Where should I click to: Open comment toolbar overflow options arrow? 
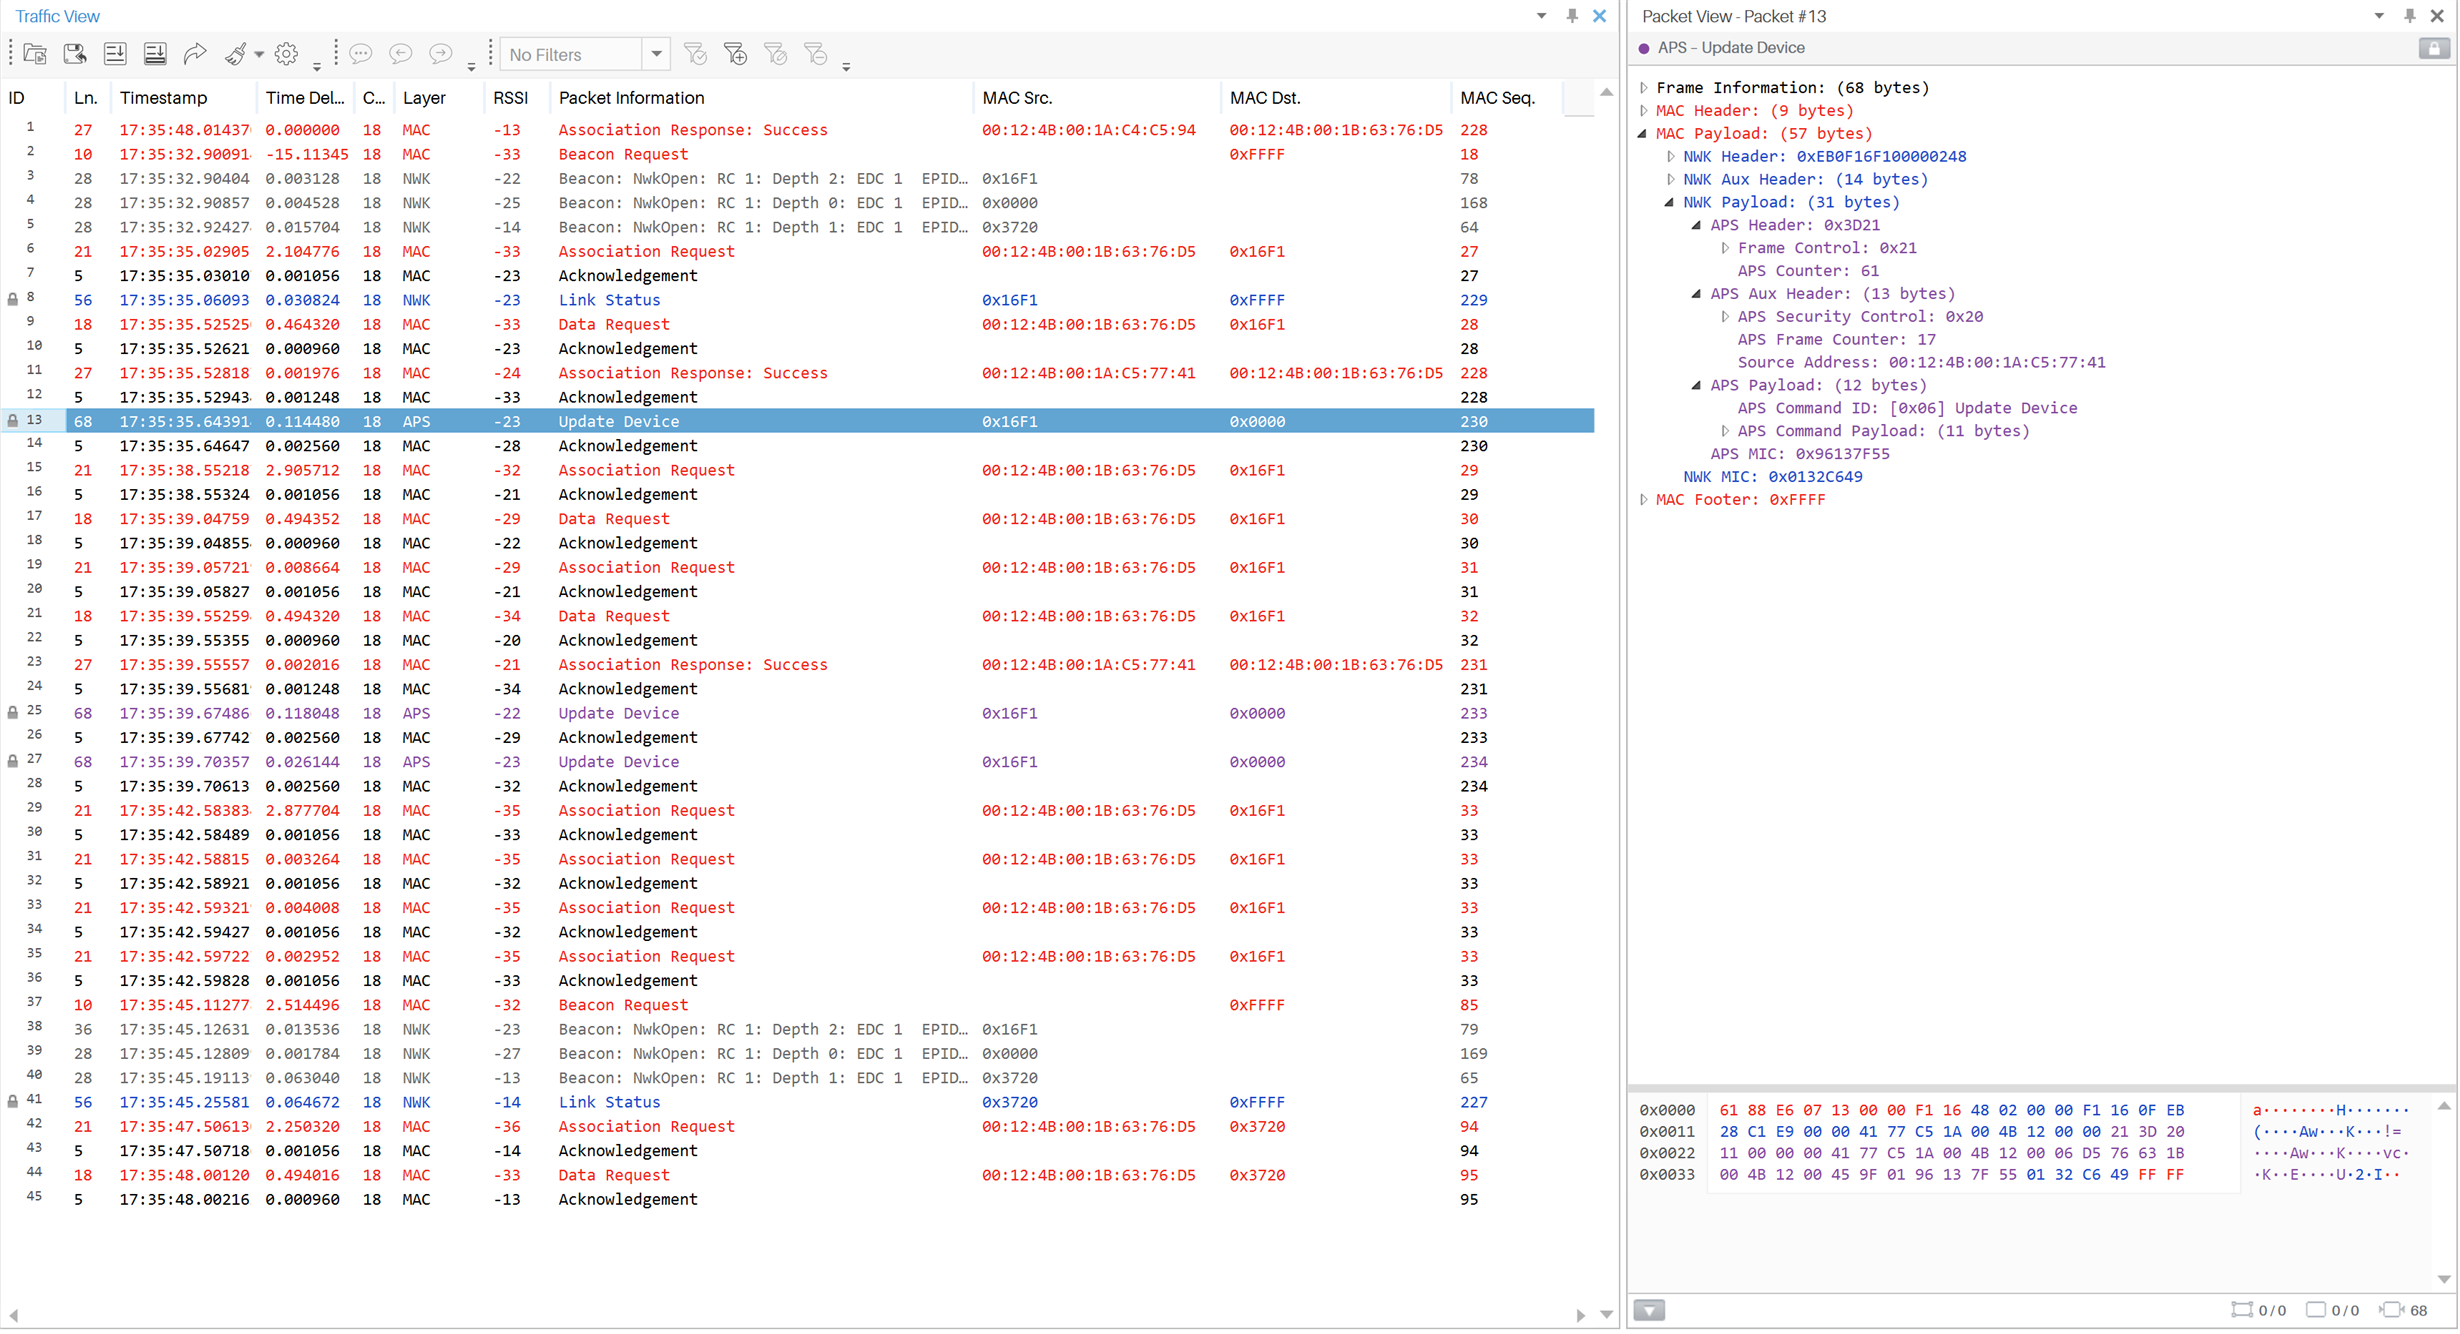pos(471,67)
